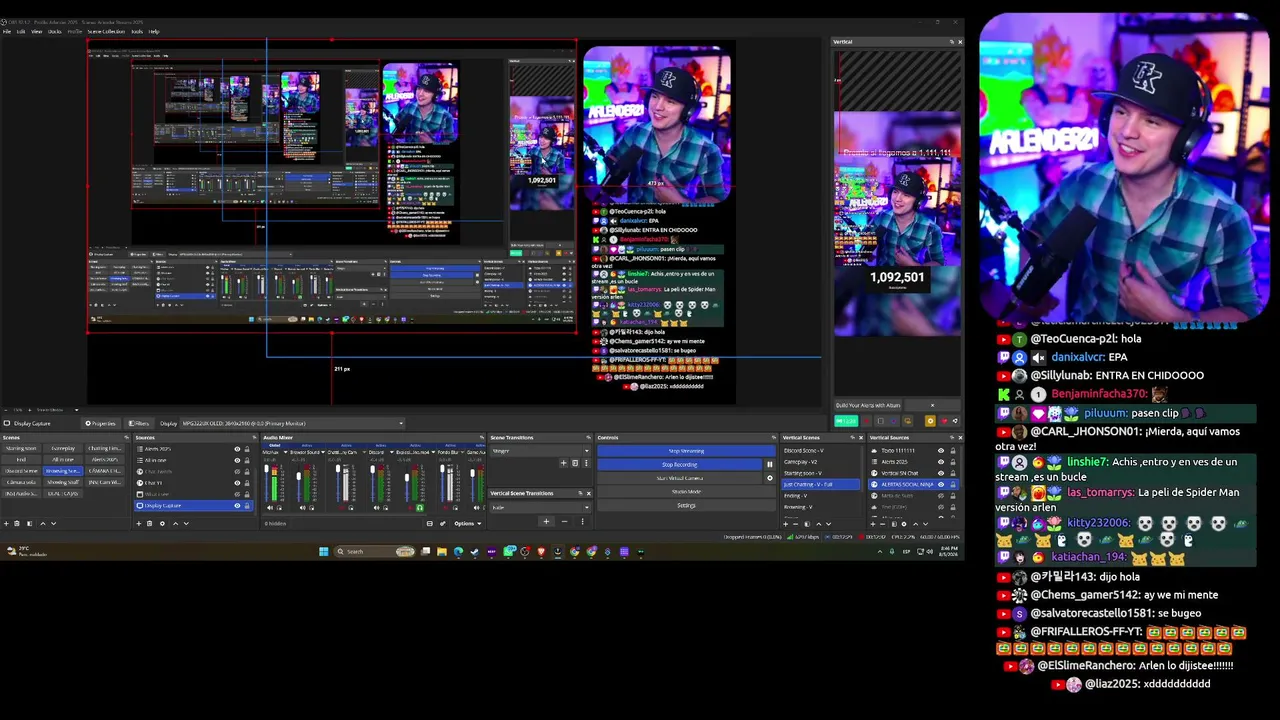Toggle lock on Display Capture source

[247, 506]
